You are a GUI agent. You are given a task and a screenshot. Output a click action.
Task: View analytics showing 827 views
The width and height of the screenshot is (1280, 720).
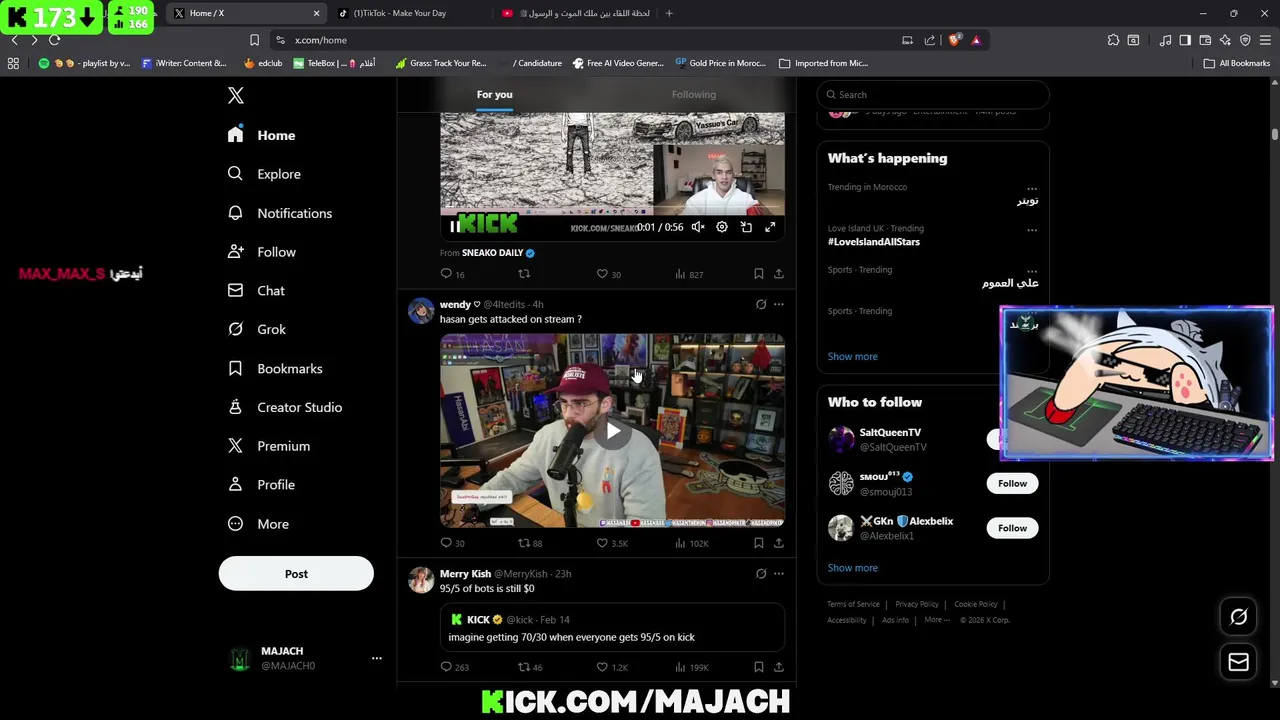coord(689,274)
